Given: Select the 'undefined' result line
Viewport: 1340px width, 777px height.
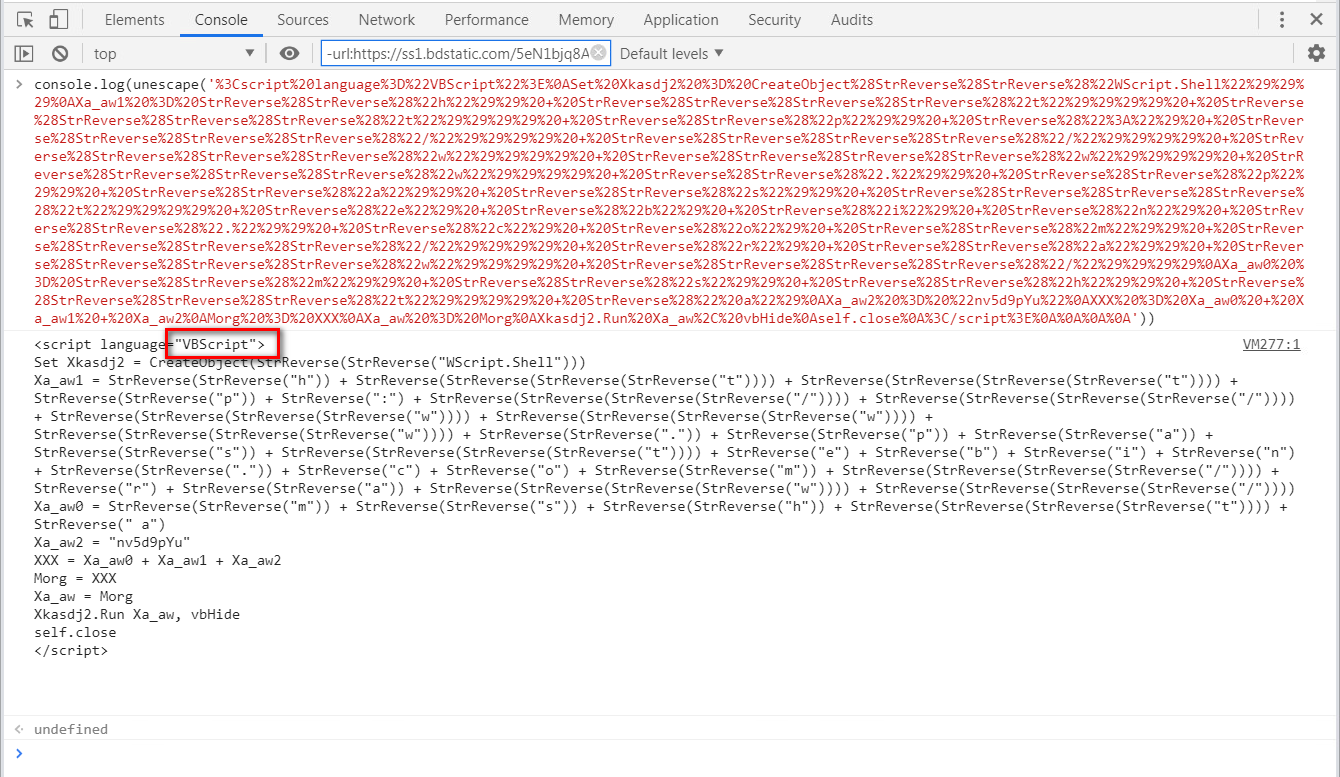Looking at the screenshot, I should [70, 729].
